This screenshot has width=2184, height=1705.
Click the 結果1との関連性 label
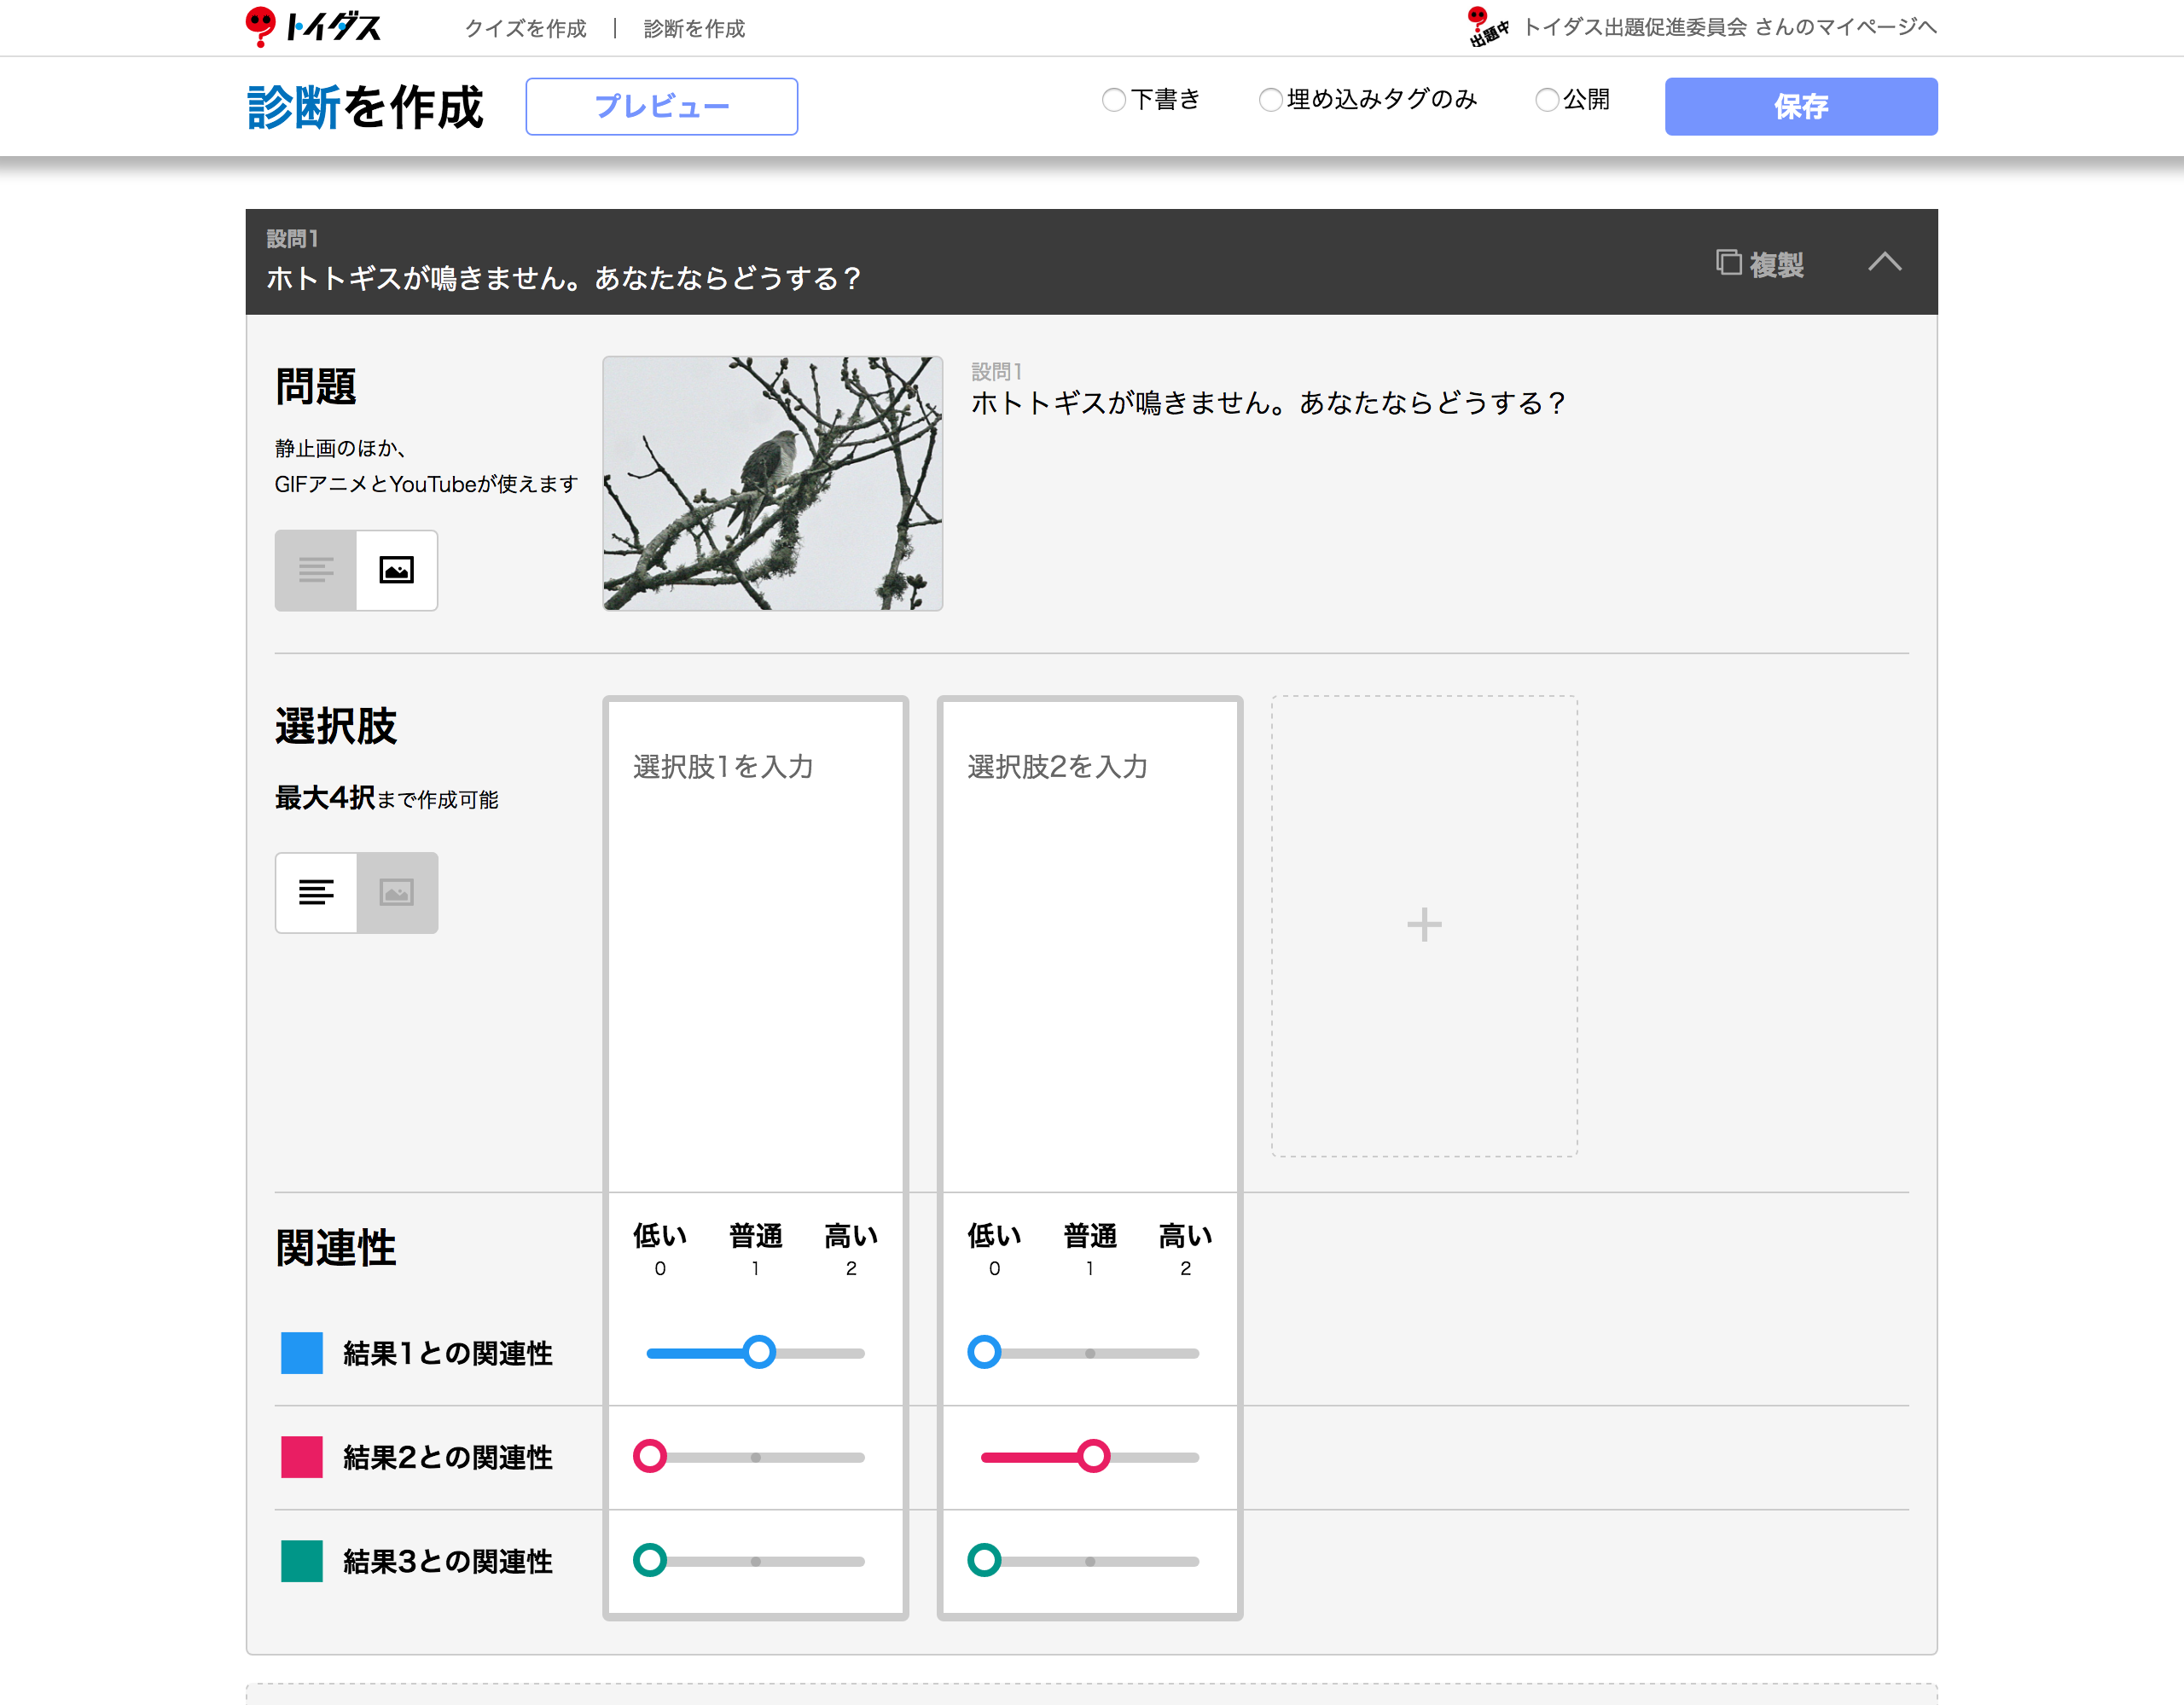[447, 1353]
